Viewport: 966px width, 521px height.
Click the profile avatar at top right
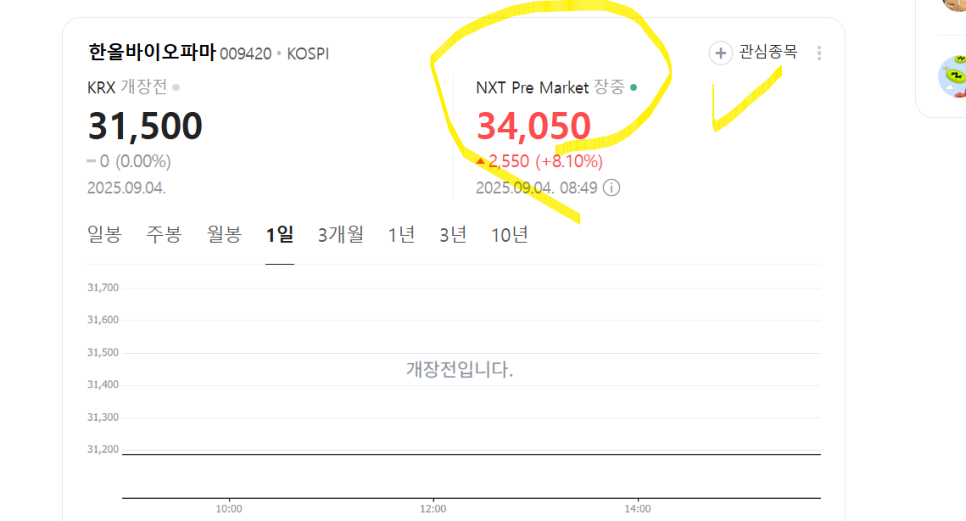click(954, 5)
